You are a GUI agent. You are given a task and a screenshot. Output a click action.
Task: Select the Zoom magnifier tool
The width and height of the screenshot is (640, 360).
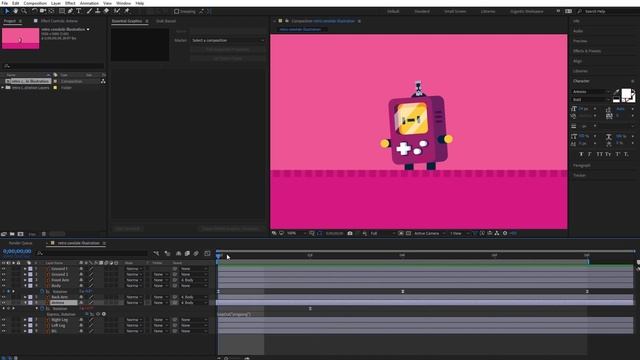pos(24,11)
